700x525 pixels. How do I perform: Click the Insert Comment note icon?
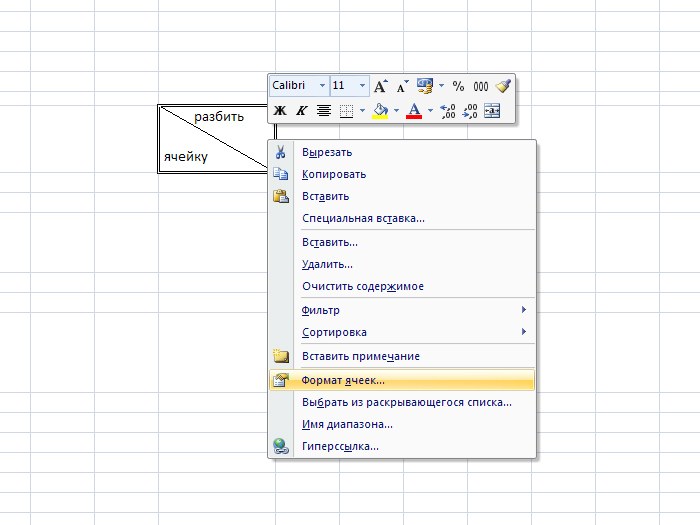click(281, 356)
